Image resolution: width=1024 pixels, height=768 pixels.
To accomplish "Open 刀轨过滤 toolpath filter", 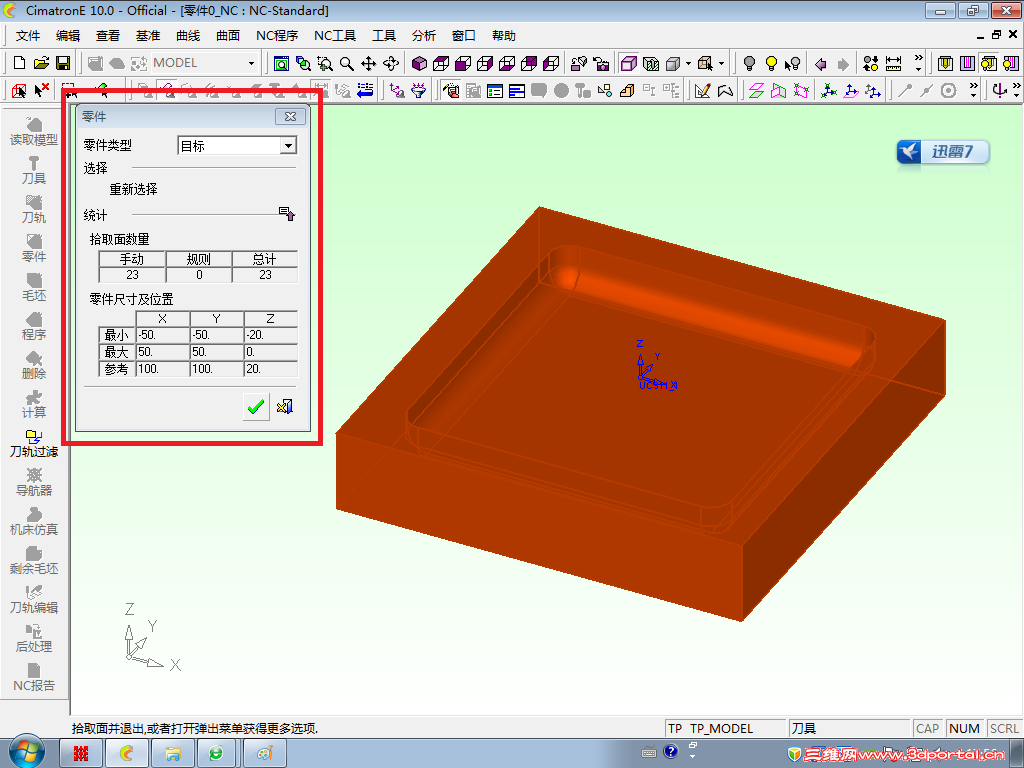I will tap(34, 443).
